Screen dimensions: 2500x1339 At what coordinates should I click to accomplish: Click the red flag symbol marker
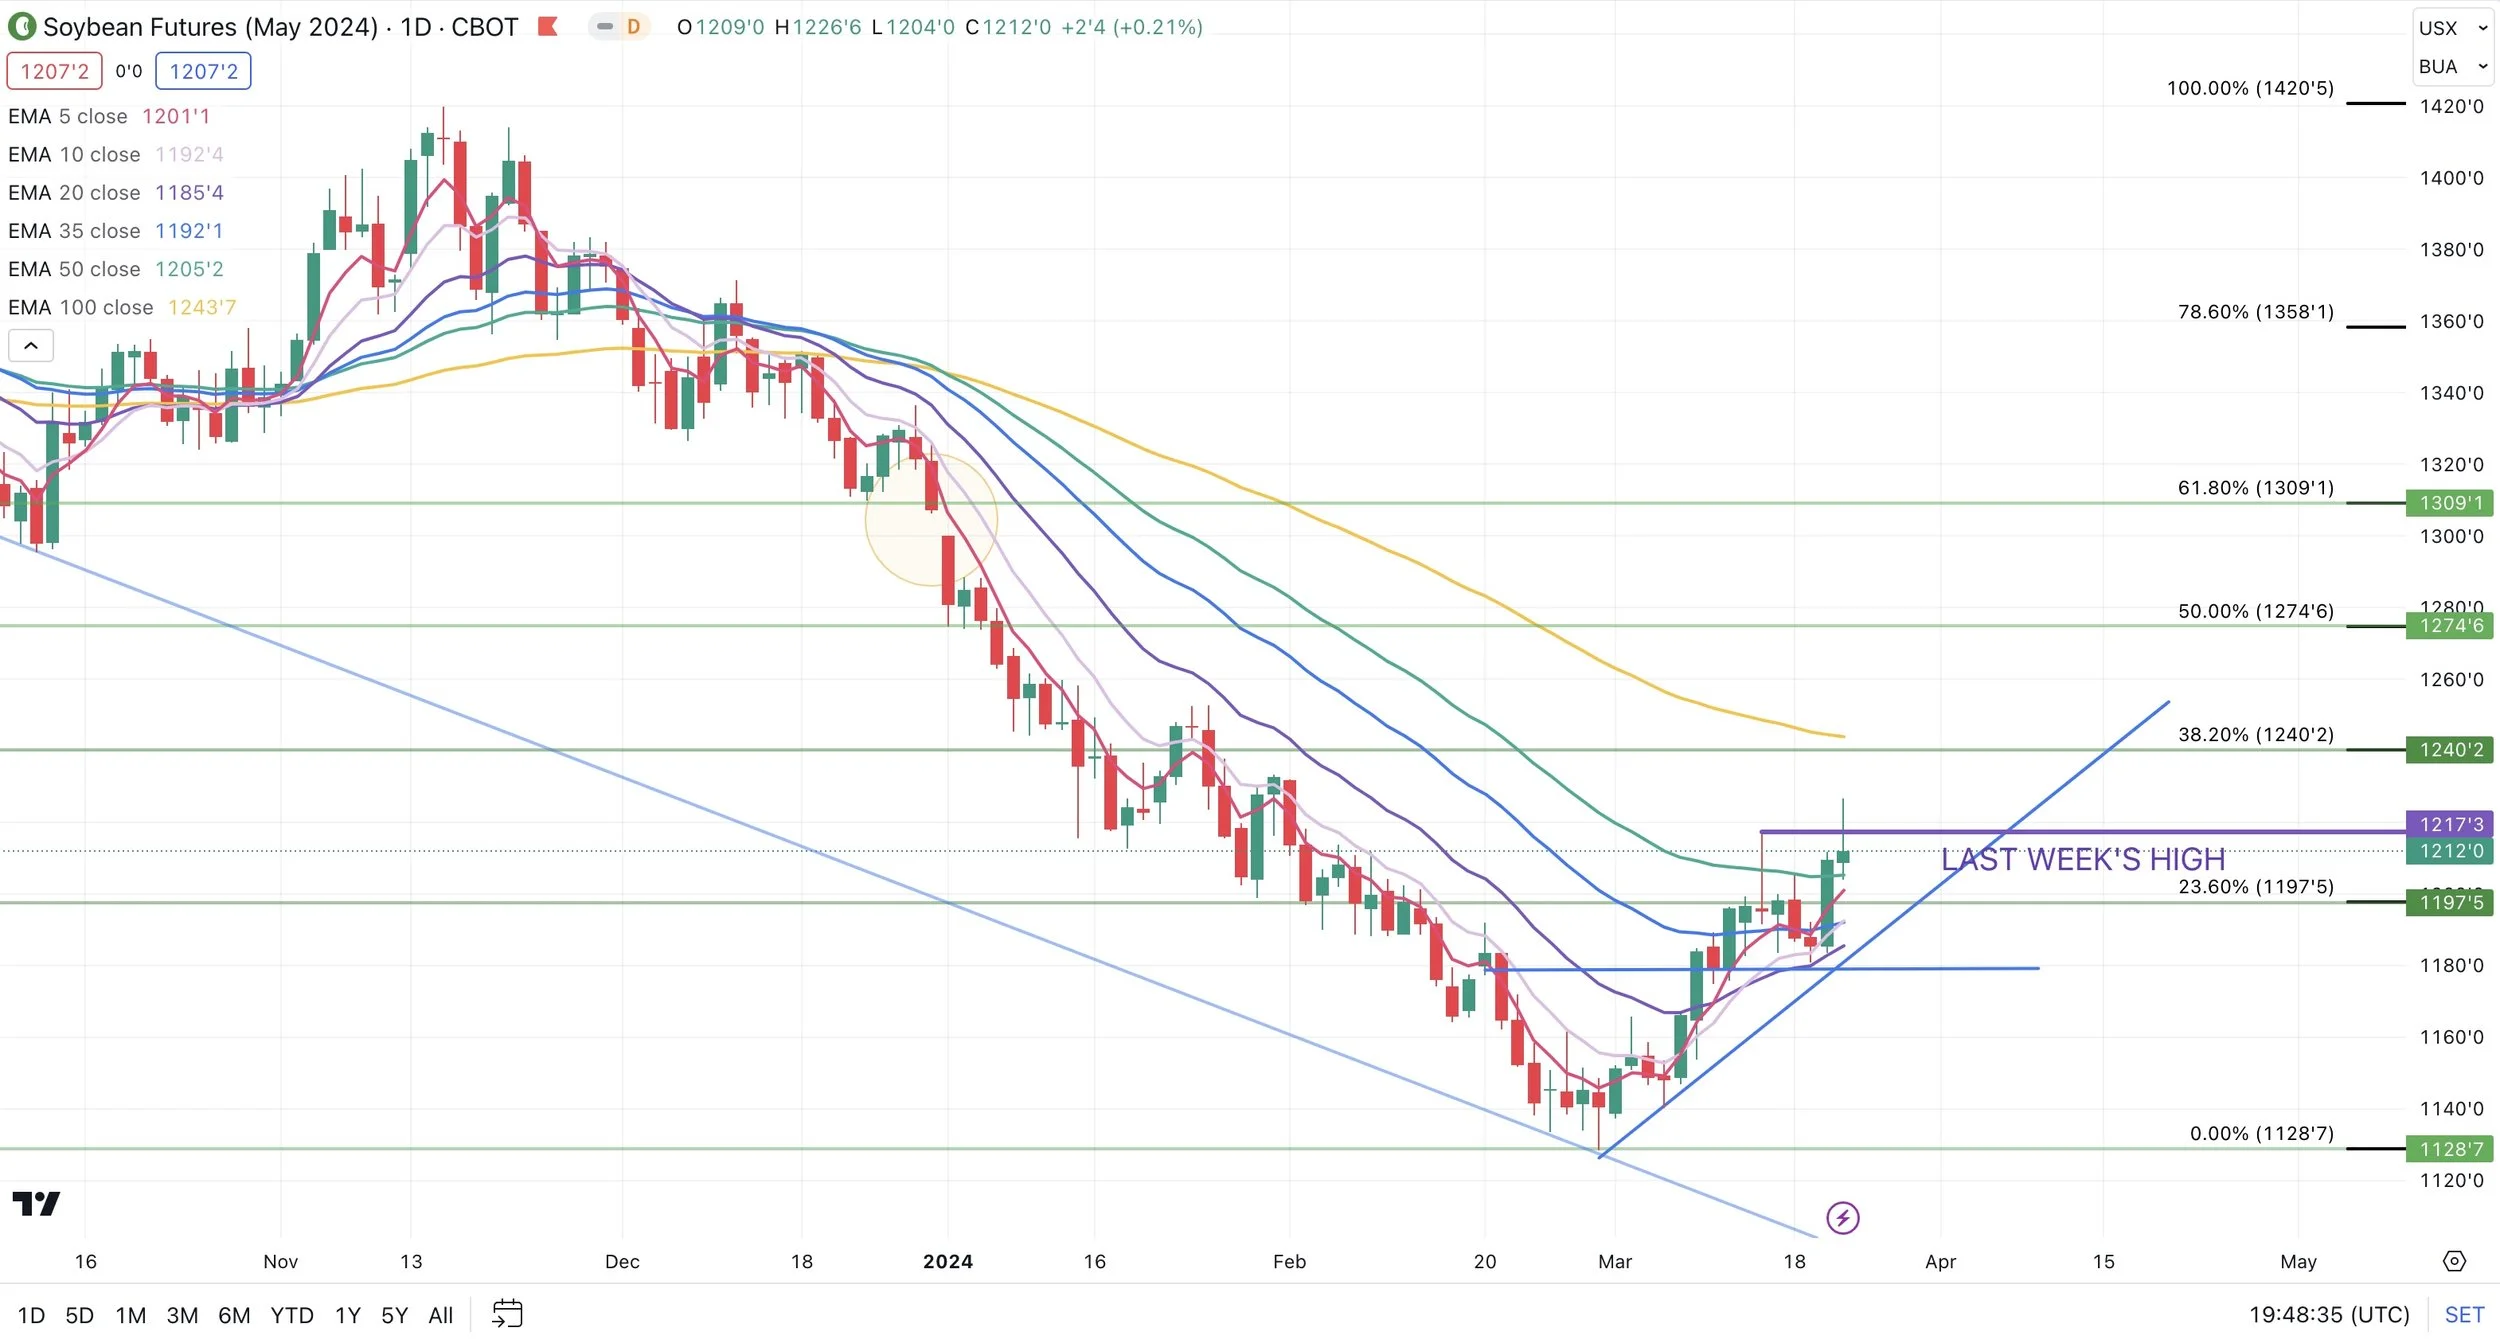[547, 27]
